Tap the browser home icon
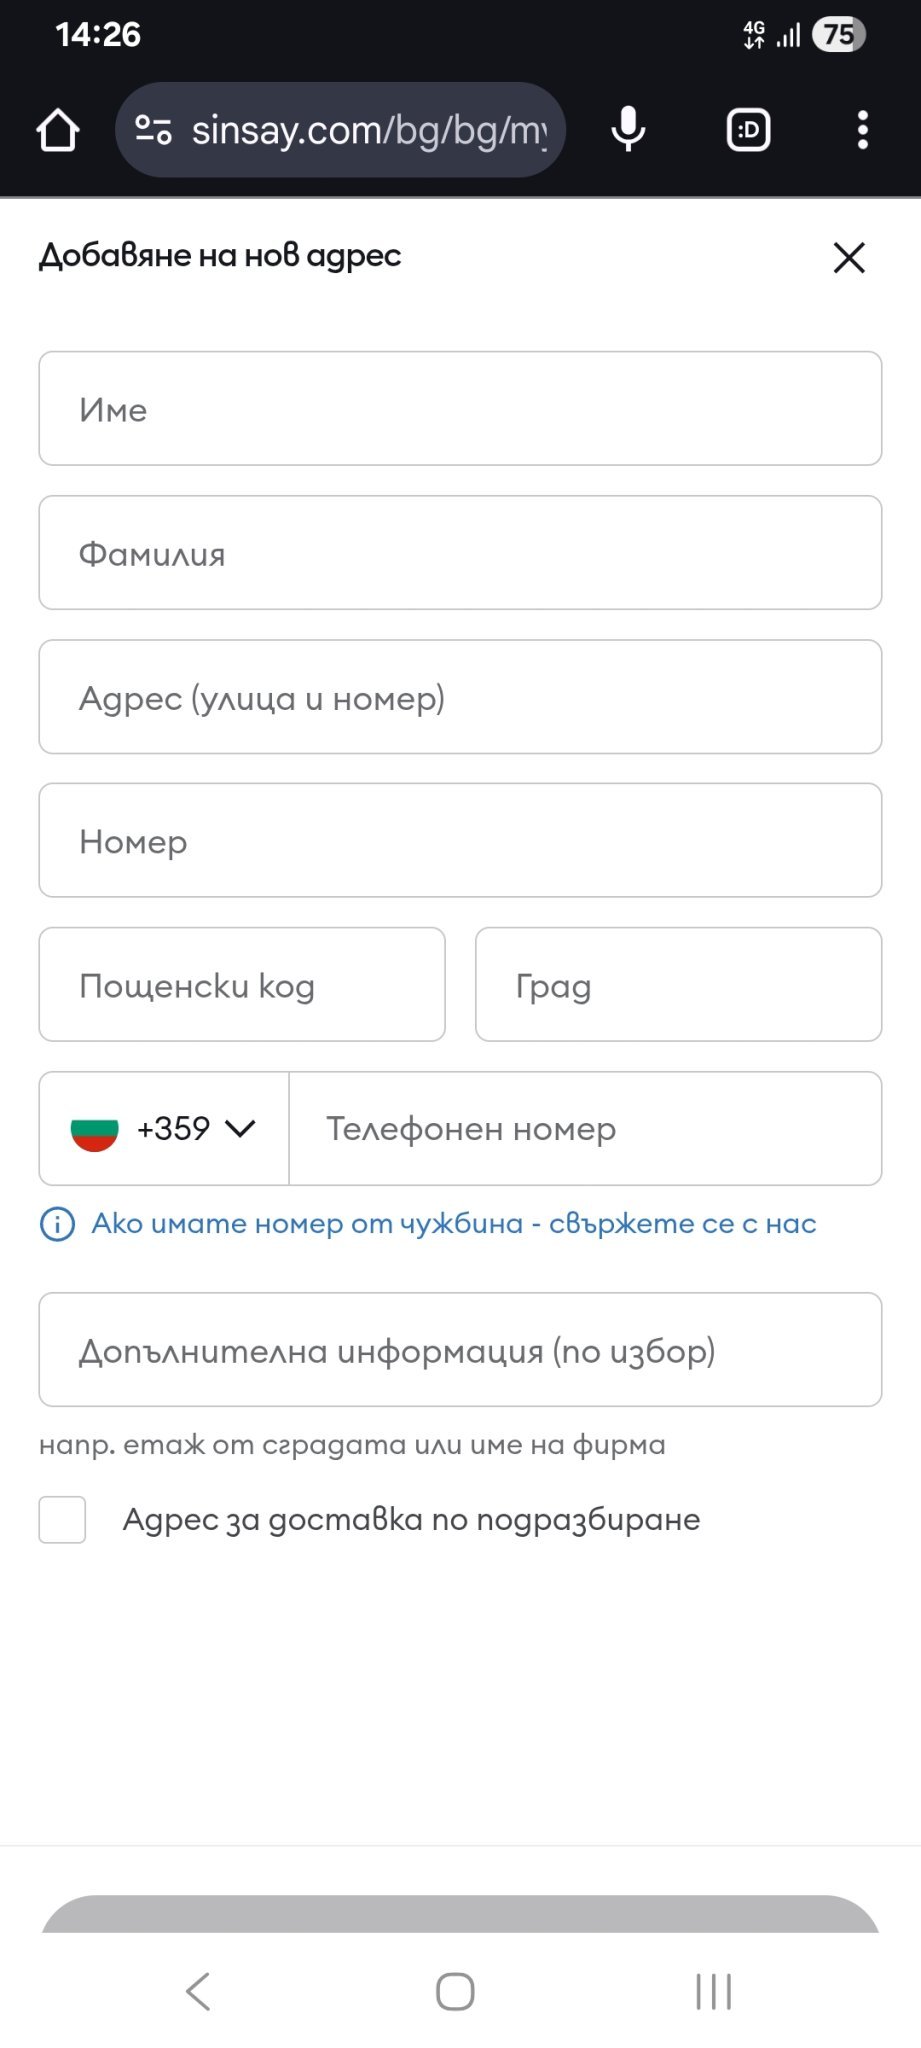921x2048 pixels. click(58, 130)
